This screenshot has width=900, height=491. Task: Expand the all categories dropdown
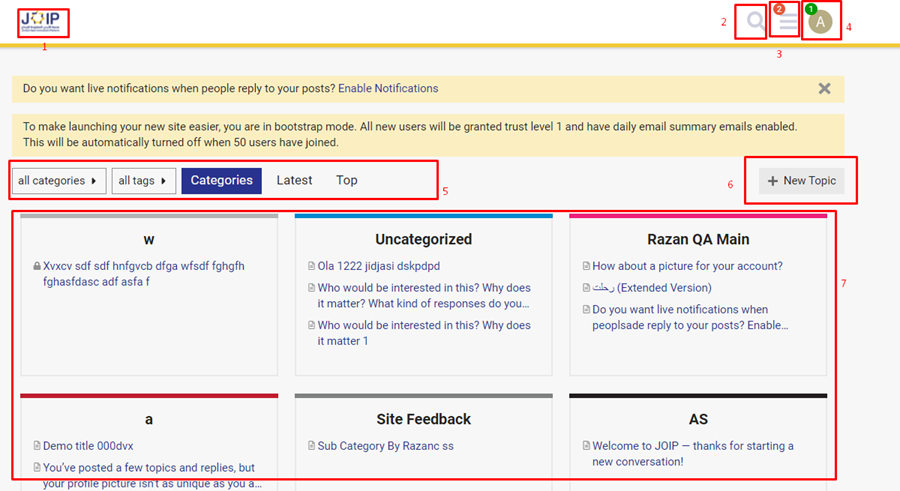point(59,181)
